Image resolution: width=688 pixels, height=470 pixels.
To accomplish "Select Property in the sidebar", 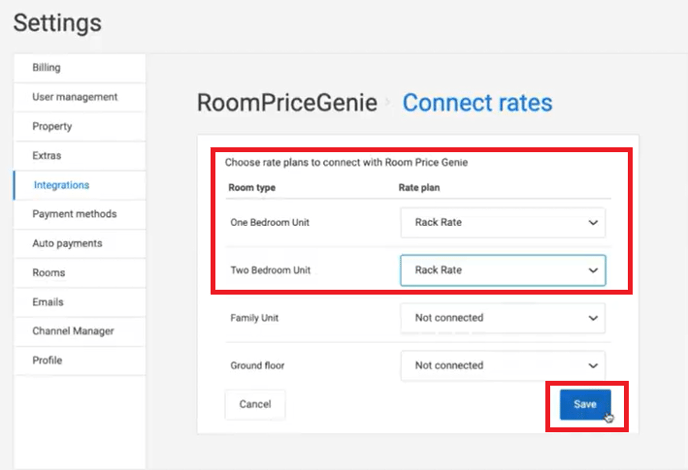I will (x=52, y=127).
